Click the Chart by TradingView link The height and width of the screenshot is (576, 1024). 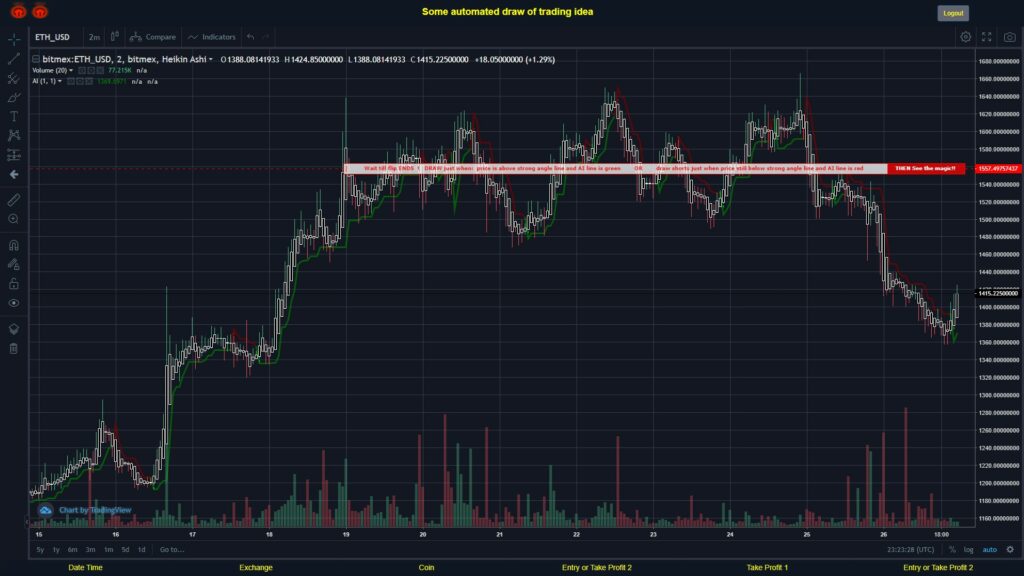[85, 510]
